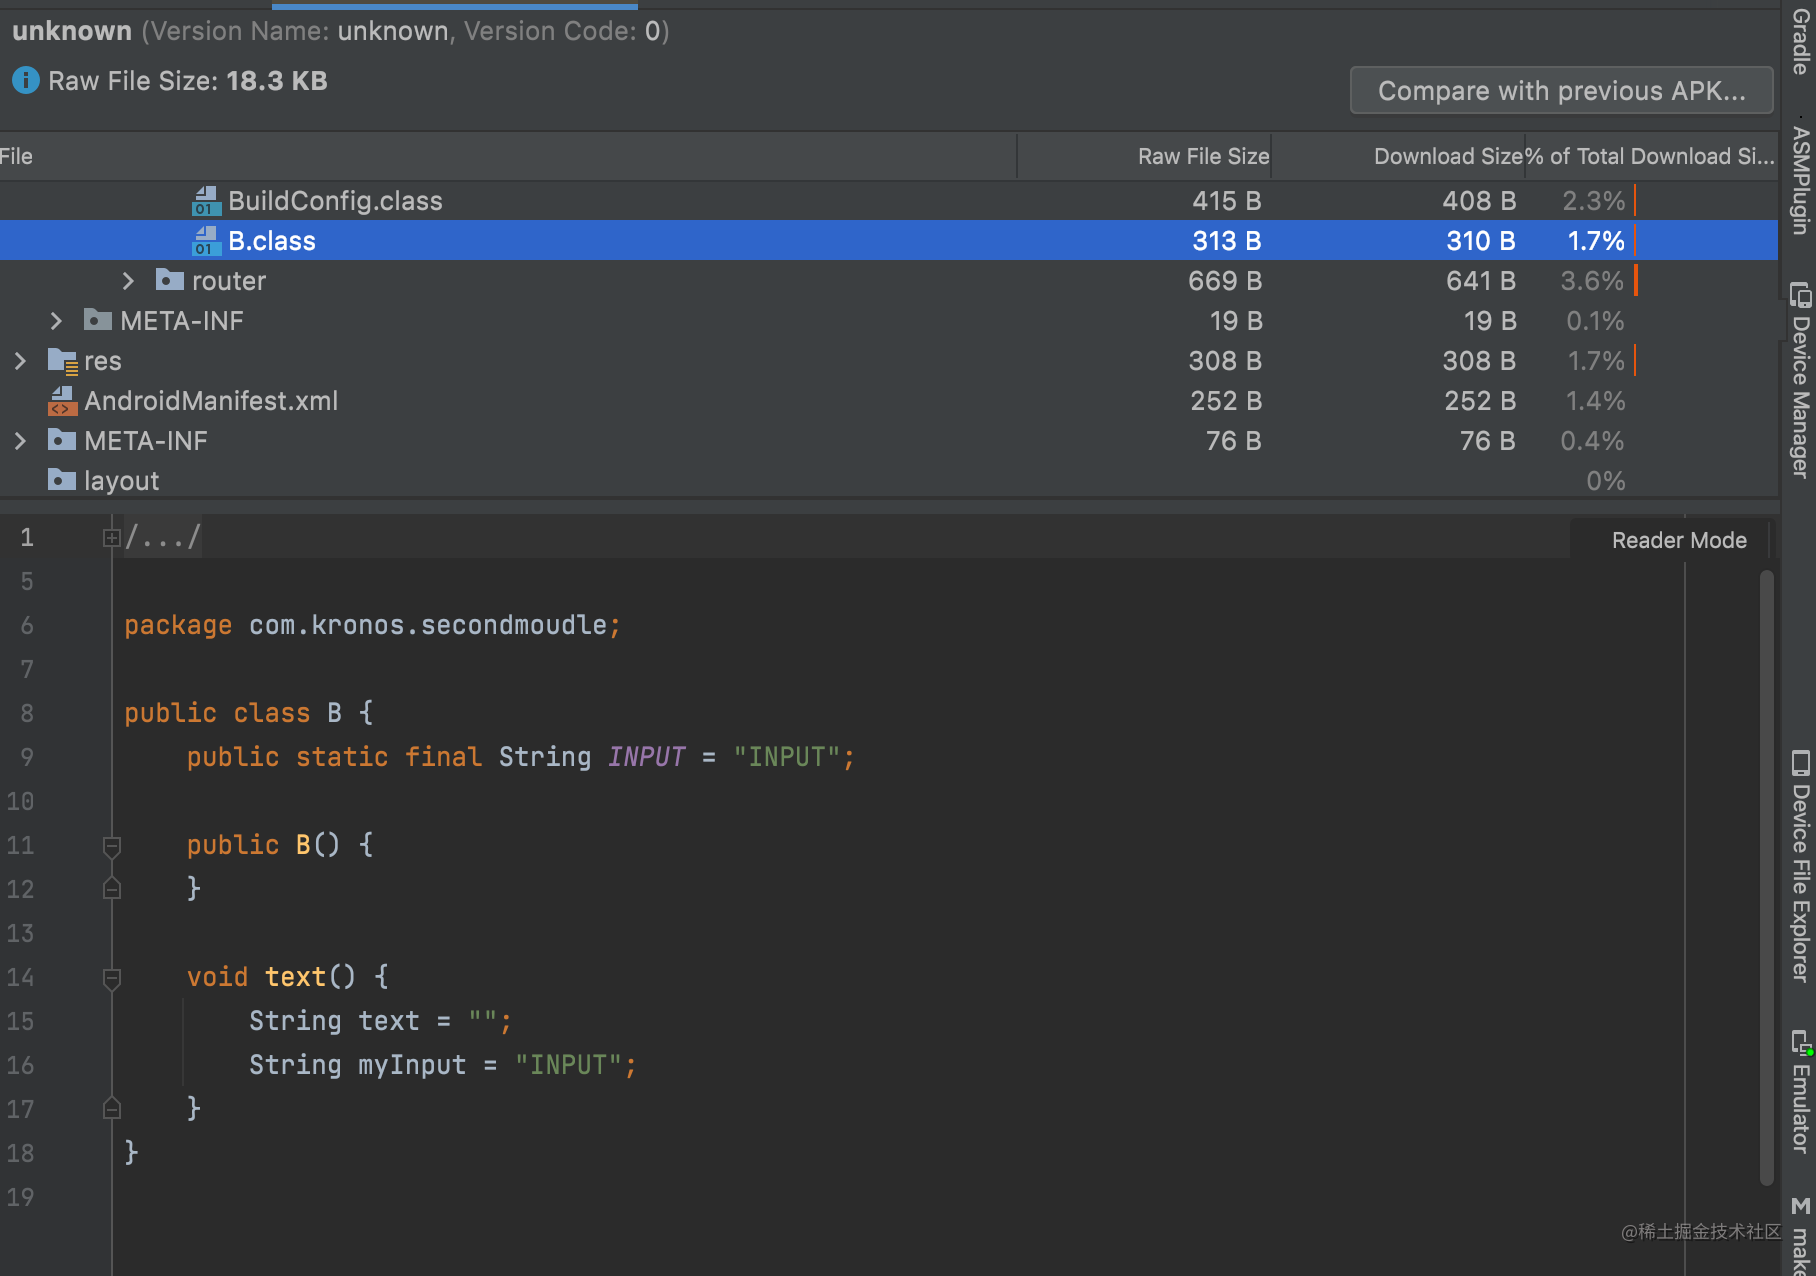Toggle Reader Mode in the editor
1816x1276 pixels.
1679,540
